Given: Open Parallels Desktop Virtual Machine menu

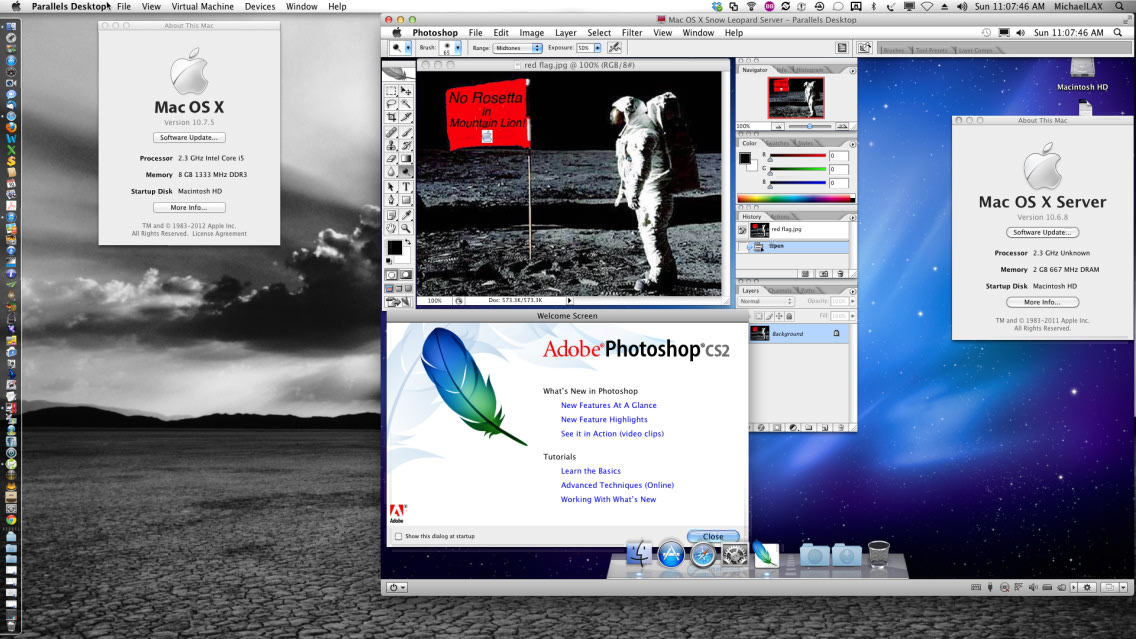Looking at the screenshot, I should click(202, 6).
